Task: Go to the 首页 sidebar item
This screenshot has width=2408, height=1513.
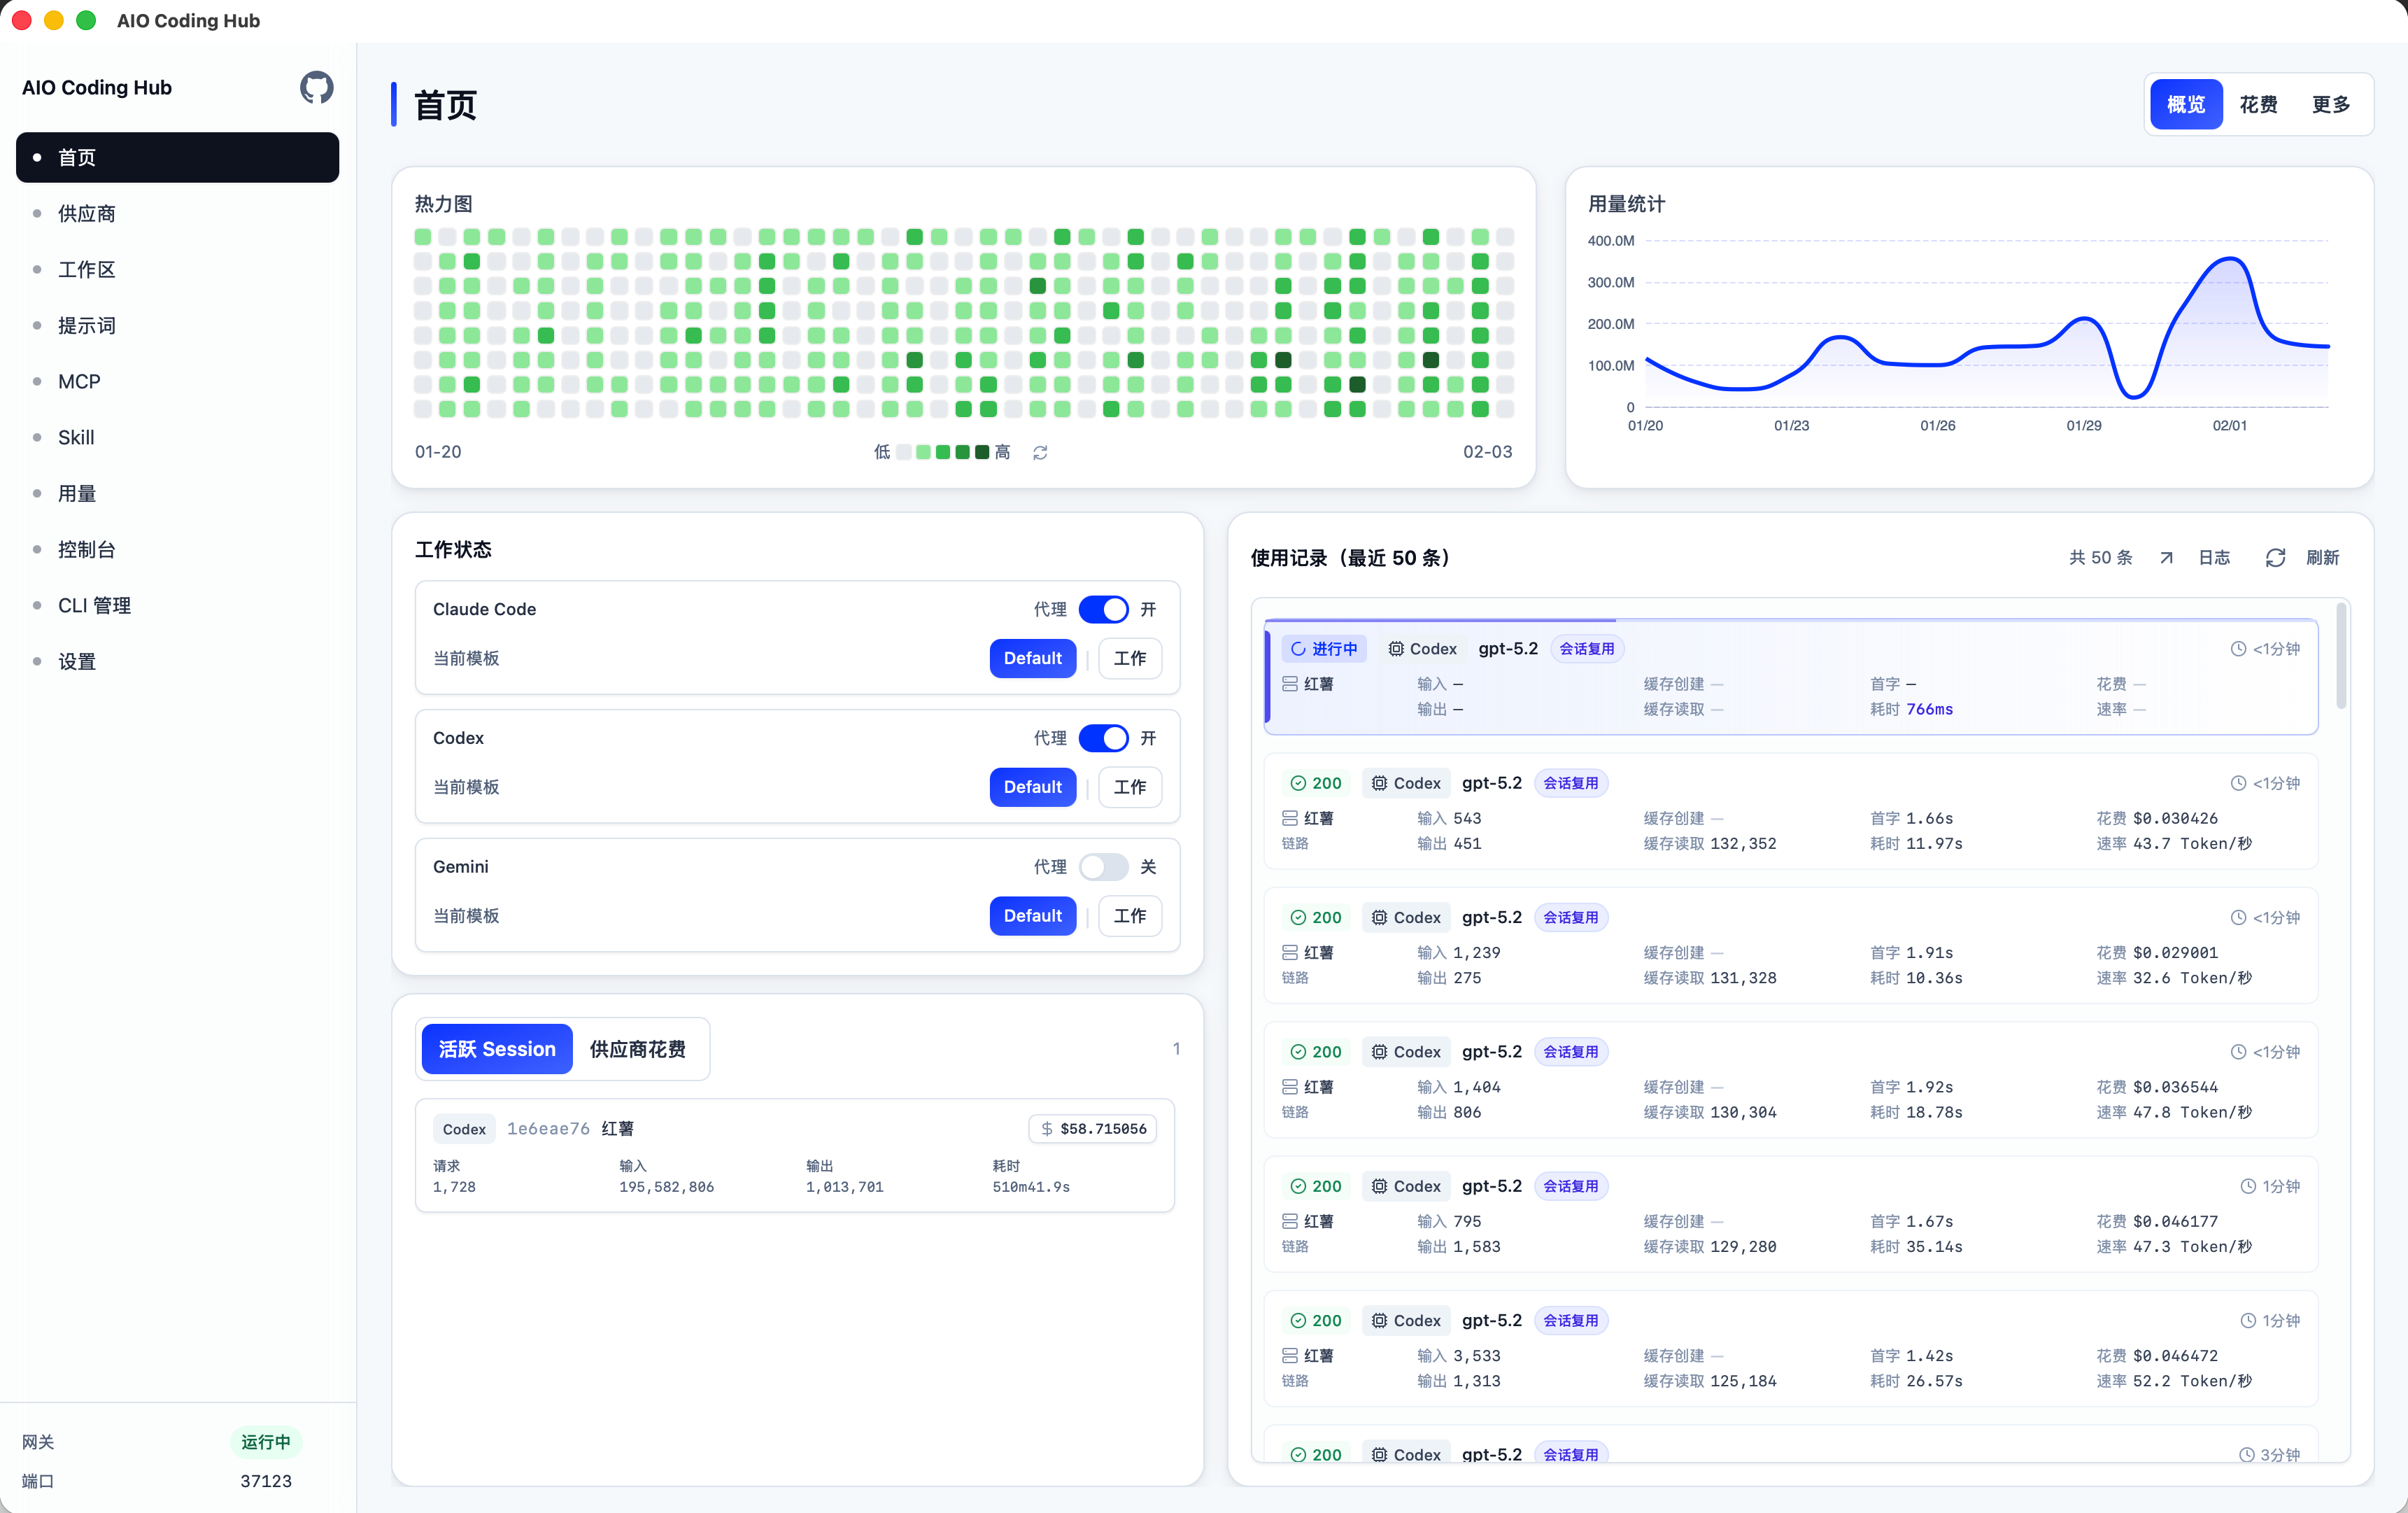Action: pos(177,157)
